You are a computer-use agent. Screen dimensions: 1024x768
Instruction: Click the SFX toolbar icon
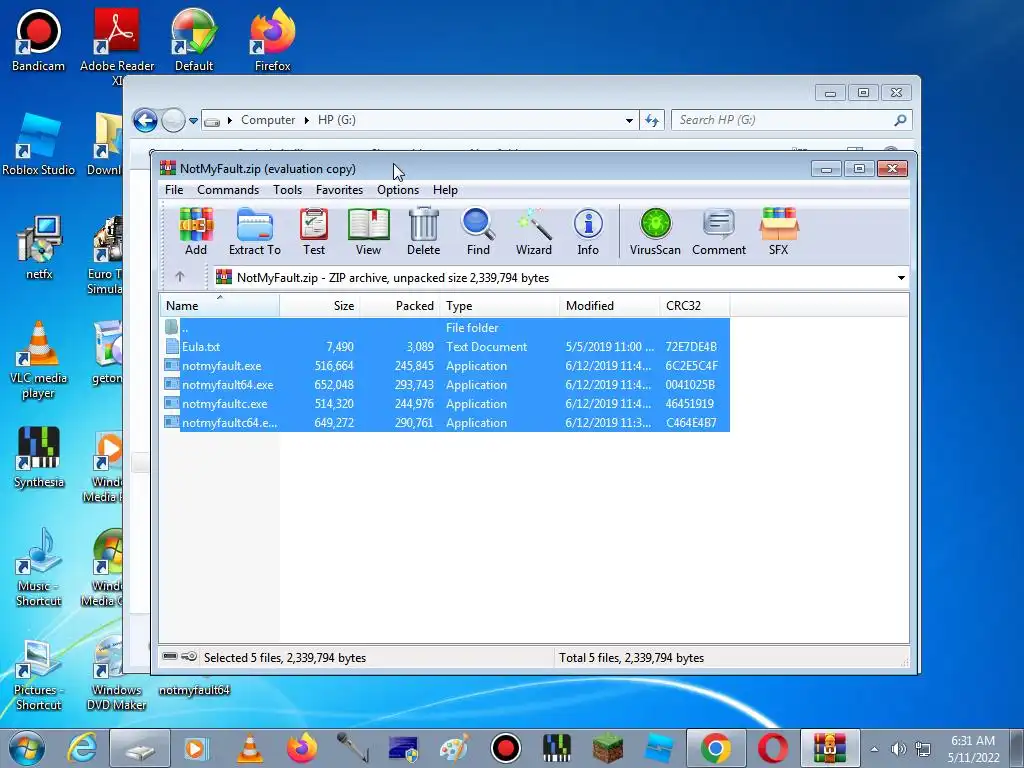pos(778,232)
